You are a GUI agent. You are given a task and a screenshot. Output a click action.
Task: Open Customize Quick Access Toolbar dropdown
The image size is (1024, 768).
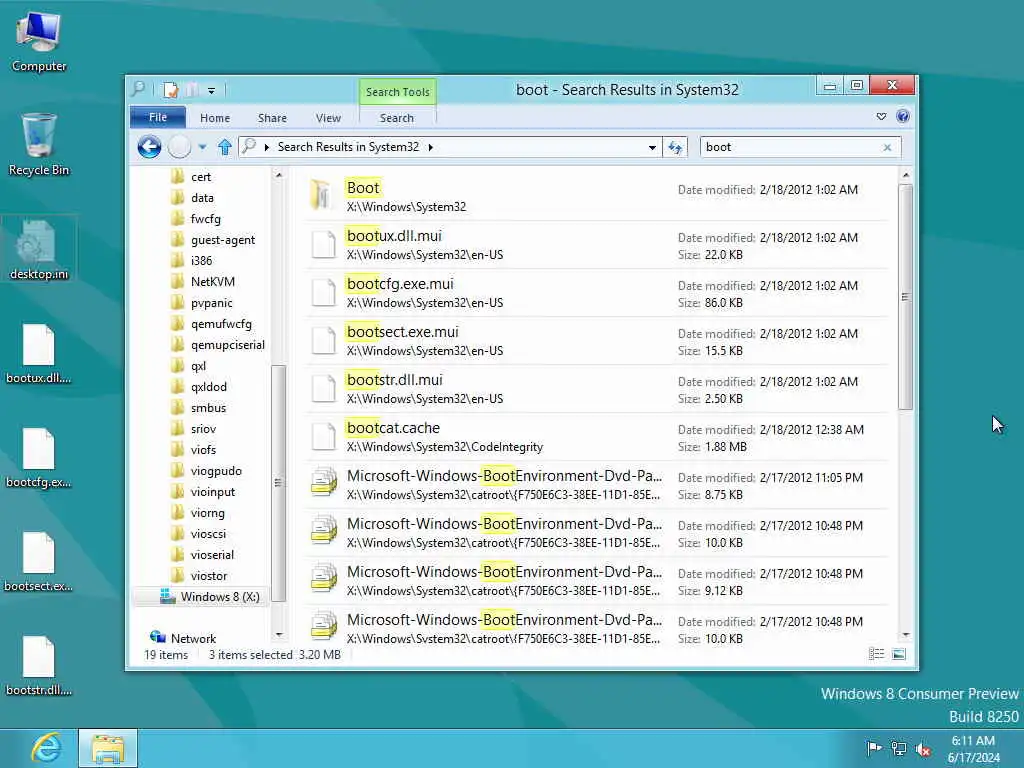pos(212,91)
